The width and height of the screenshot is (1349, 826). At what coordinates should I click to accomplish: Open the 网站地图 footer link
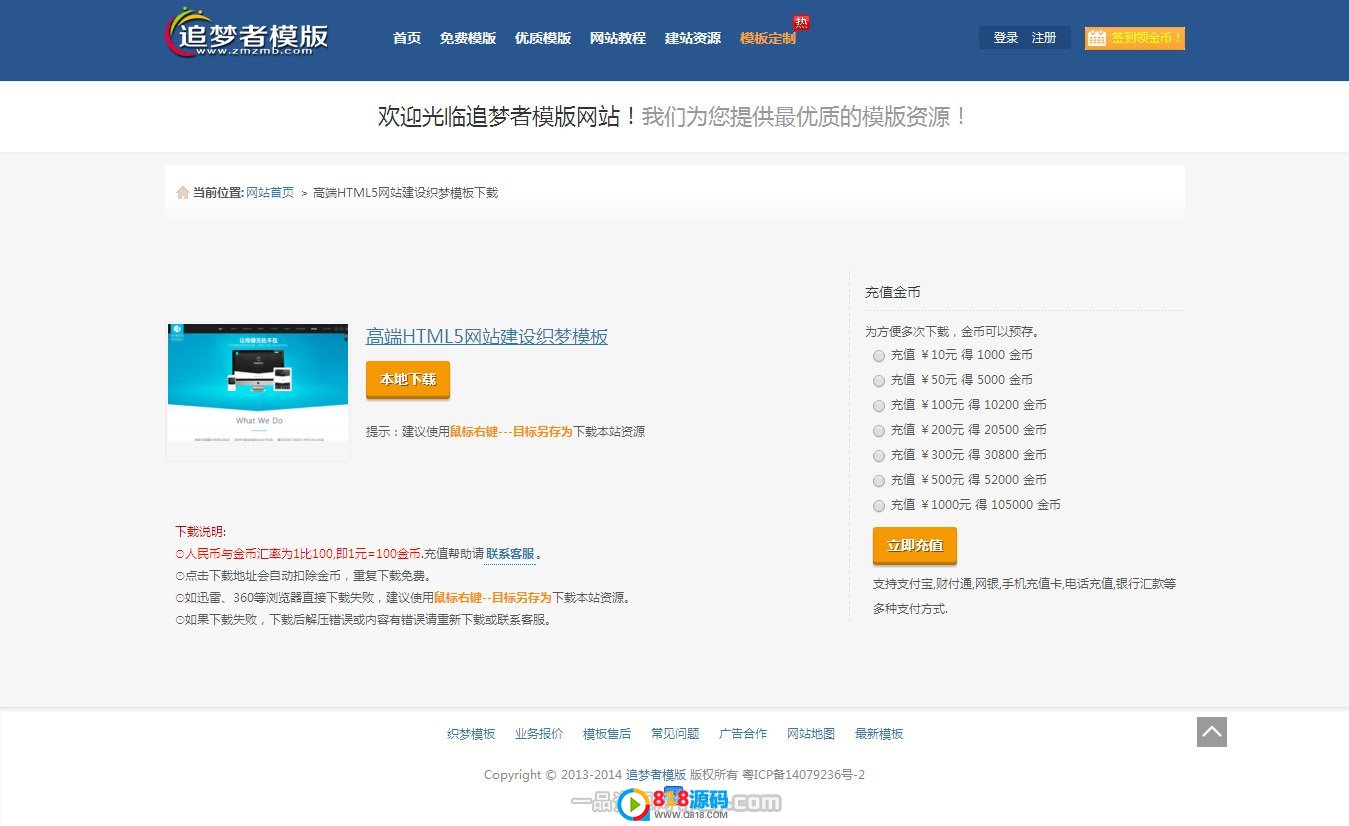[811, 734]
